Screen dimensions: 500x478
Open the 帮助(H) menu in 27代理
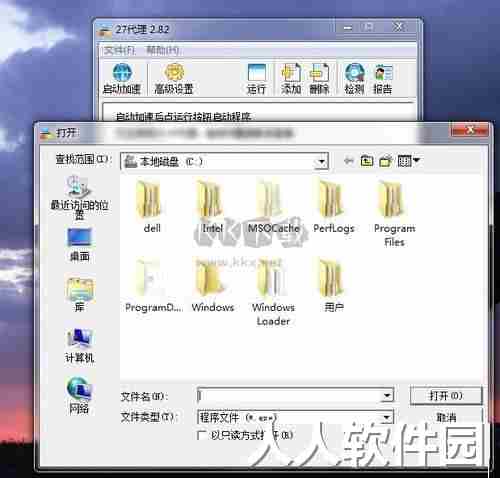162,50
